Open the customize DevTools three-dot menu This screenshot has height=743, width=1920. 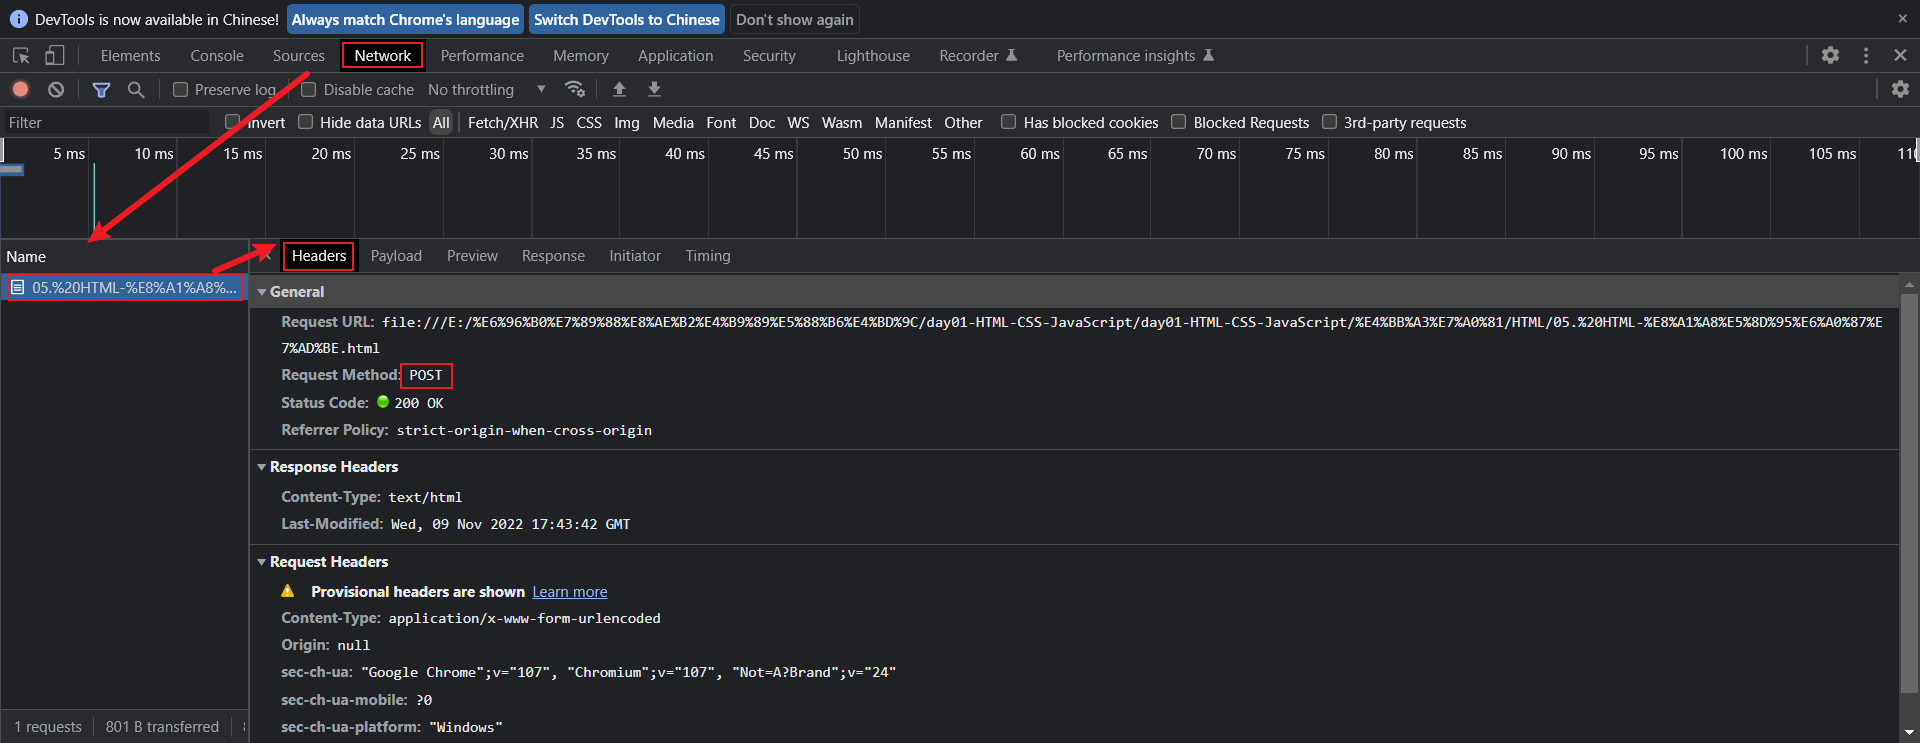click(1866, 56)
